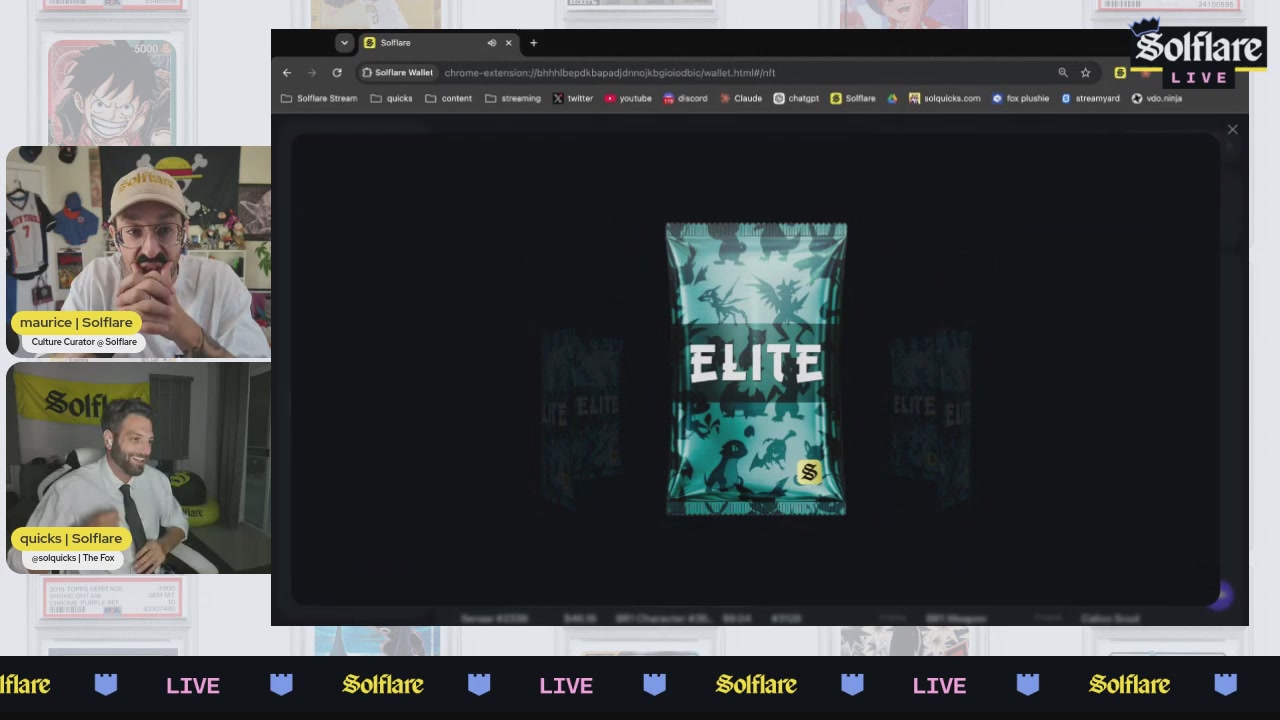
Task: Open the tab search dropdown chevron
Action: (344, 43)
